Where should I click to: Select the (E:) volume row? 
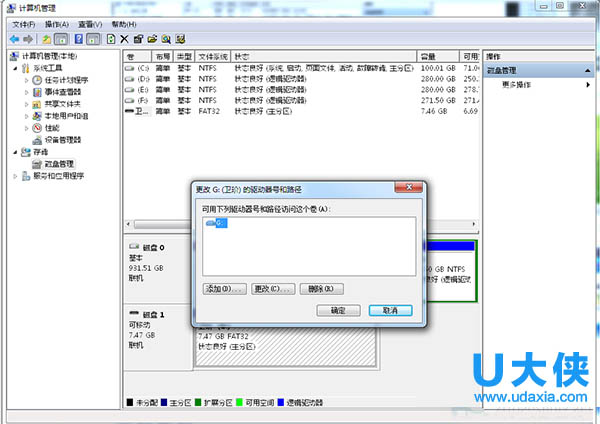pos(301,90)
